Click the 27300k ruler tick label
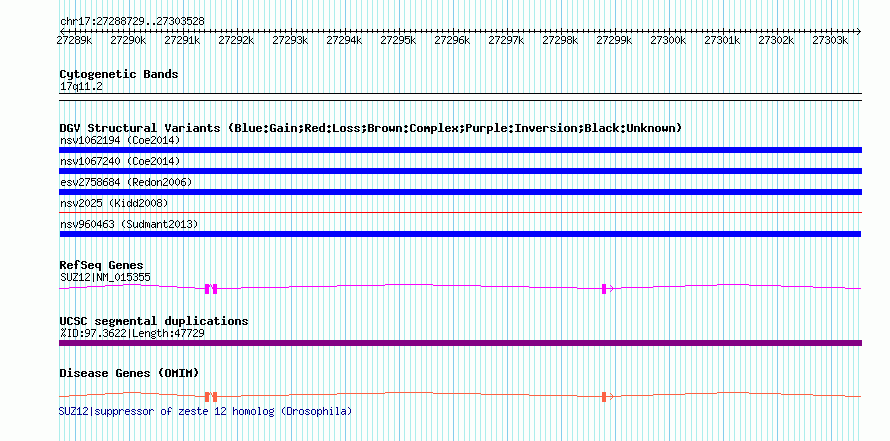The height and width of the screenshot is (441, 890). (668, 40)
